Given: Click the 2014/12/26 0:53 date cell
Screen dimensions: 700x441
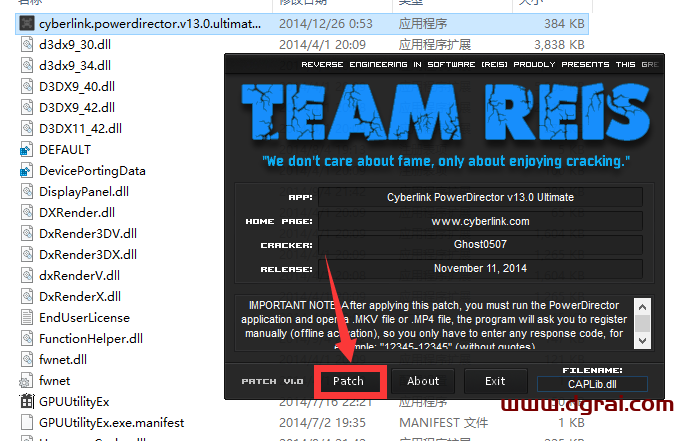Looking at the screenshot, I should 325,24.
